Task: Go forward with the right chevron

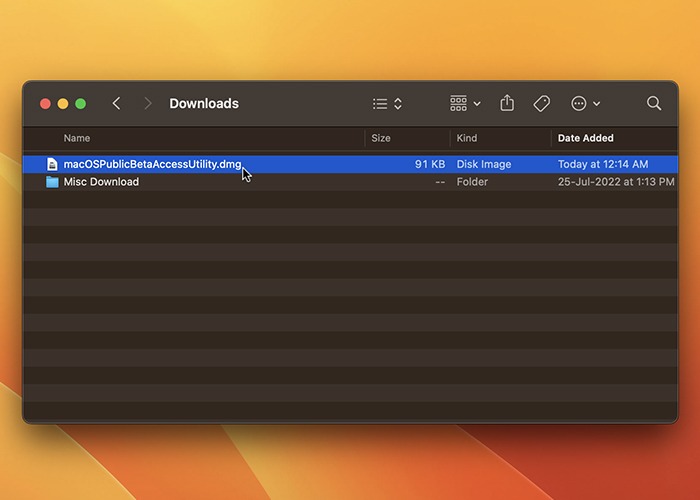Action: [148, 104]
